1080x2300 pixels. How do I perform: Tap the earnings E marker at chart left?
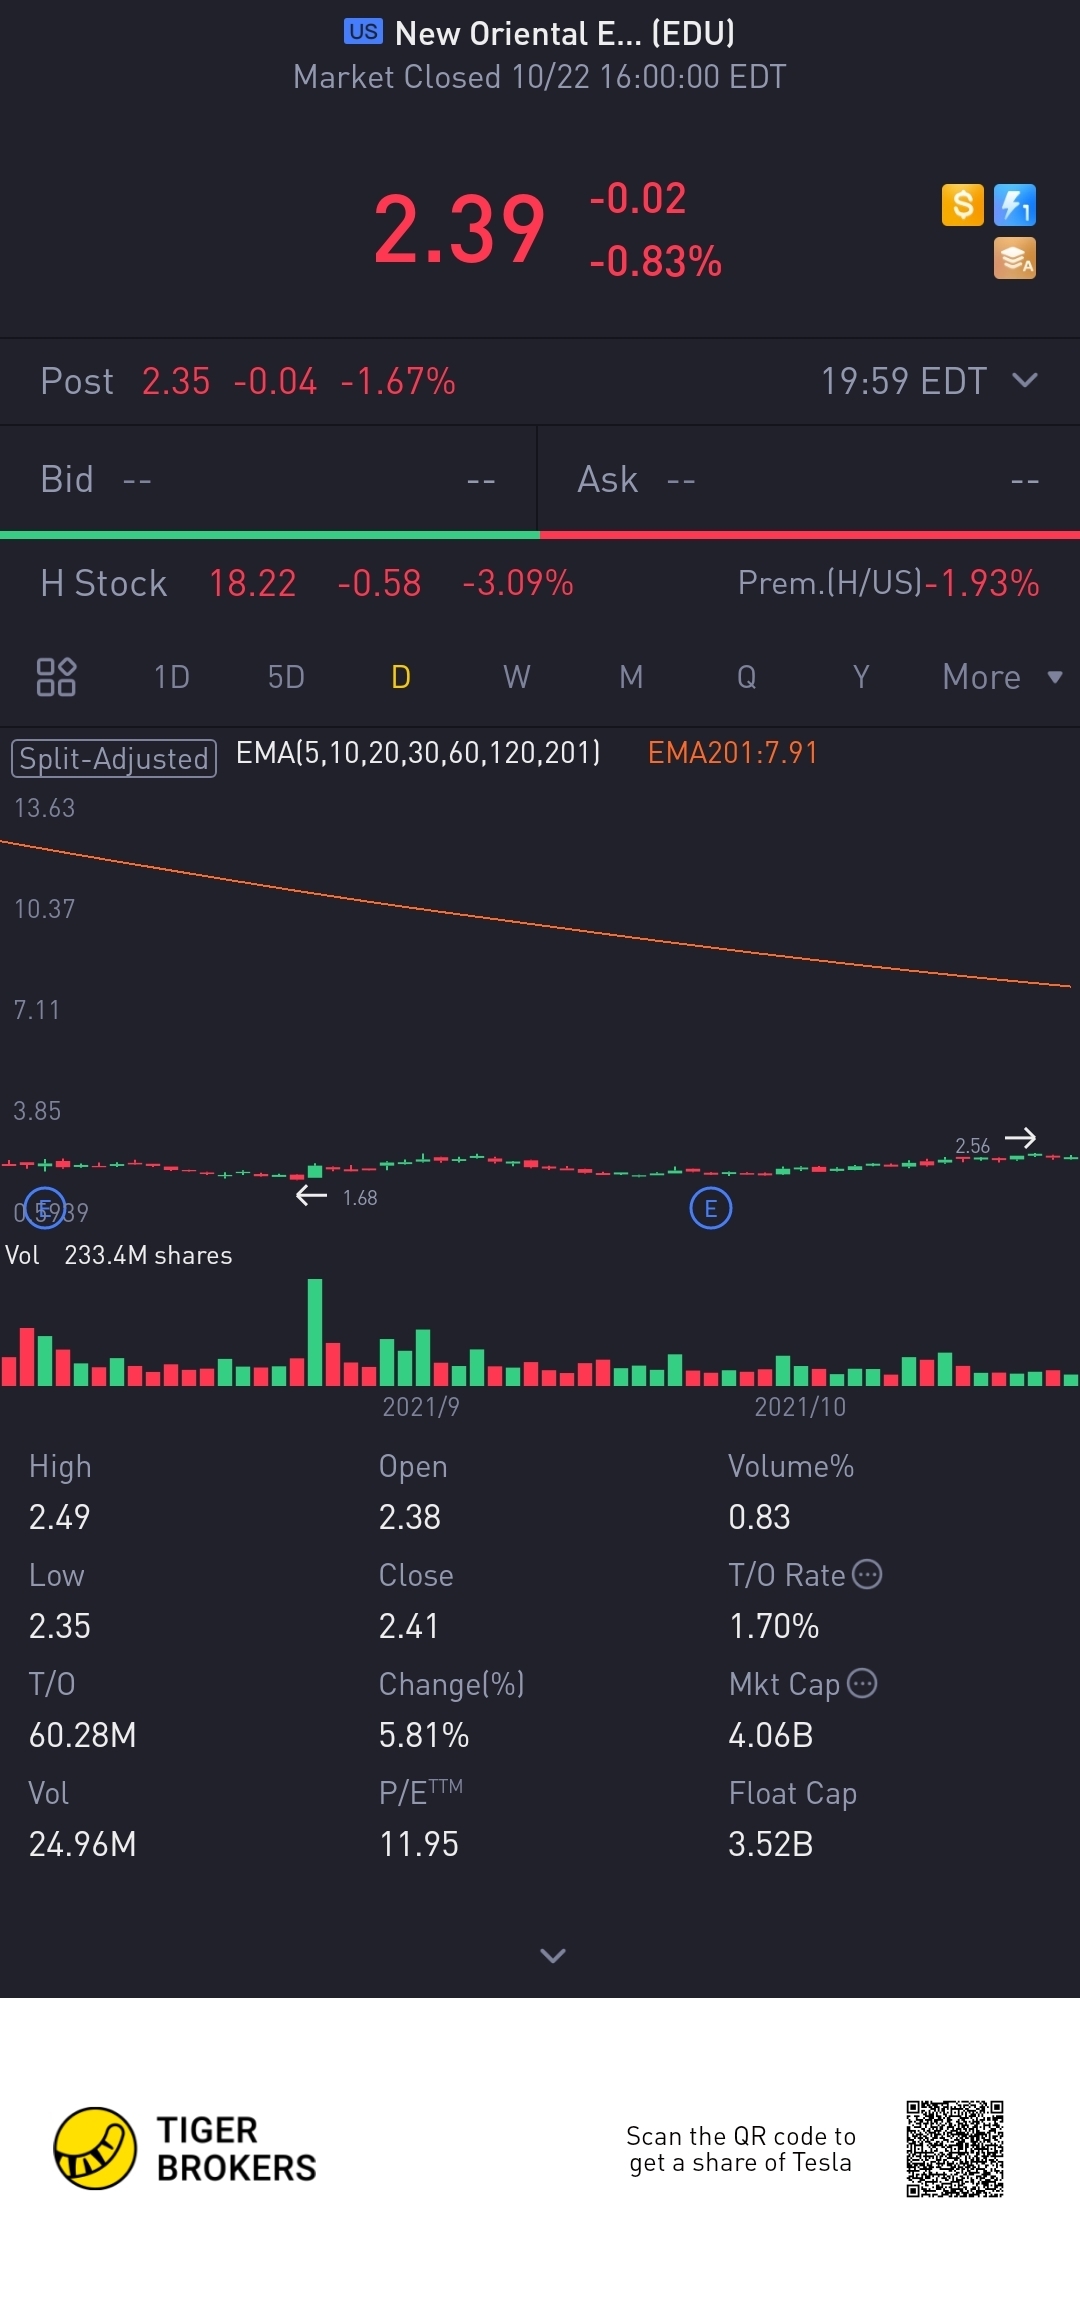coord(44,1208)
